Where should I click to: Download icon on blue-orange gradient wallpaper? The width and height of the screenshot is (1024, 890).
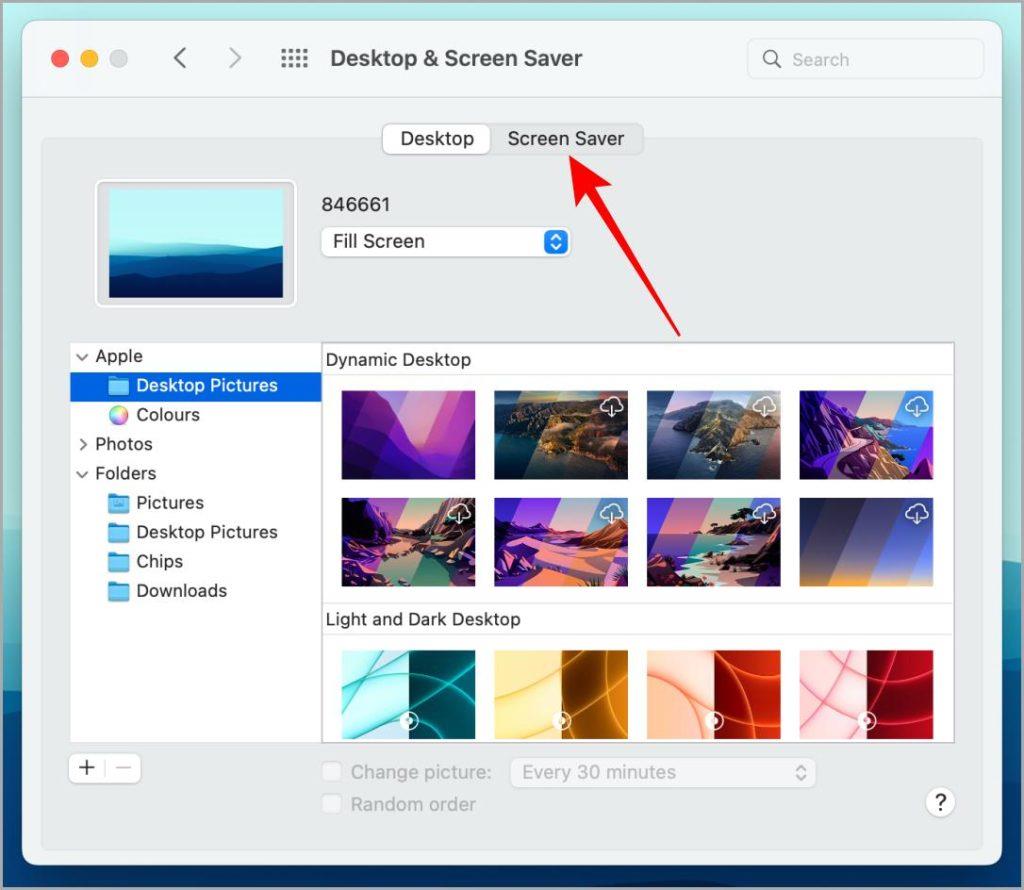(916, 513)
